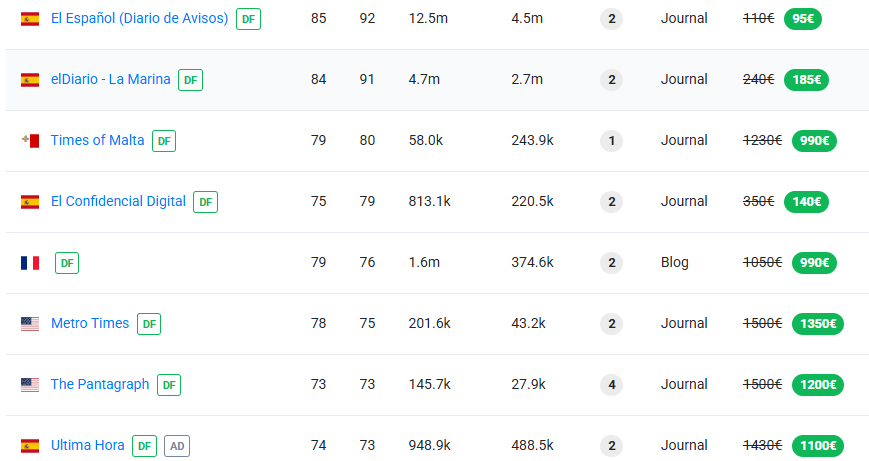The height and width of the screenshot is (461, 869).
Task: Click the 185€ price button
Action: (807, 80)
